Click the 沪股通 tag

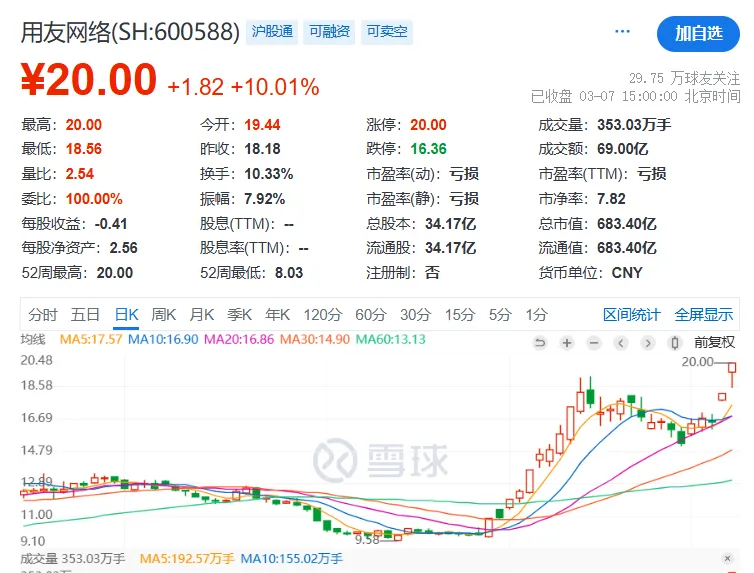tap(272, 32)
